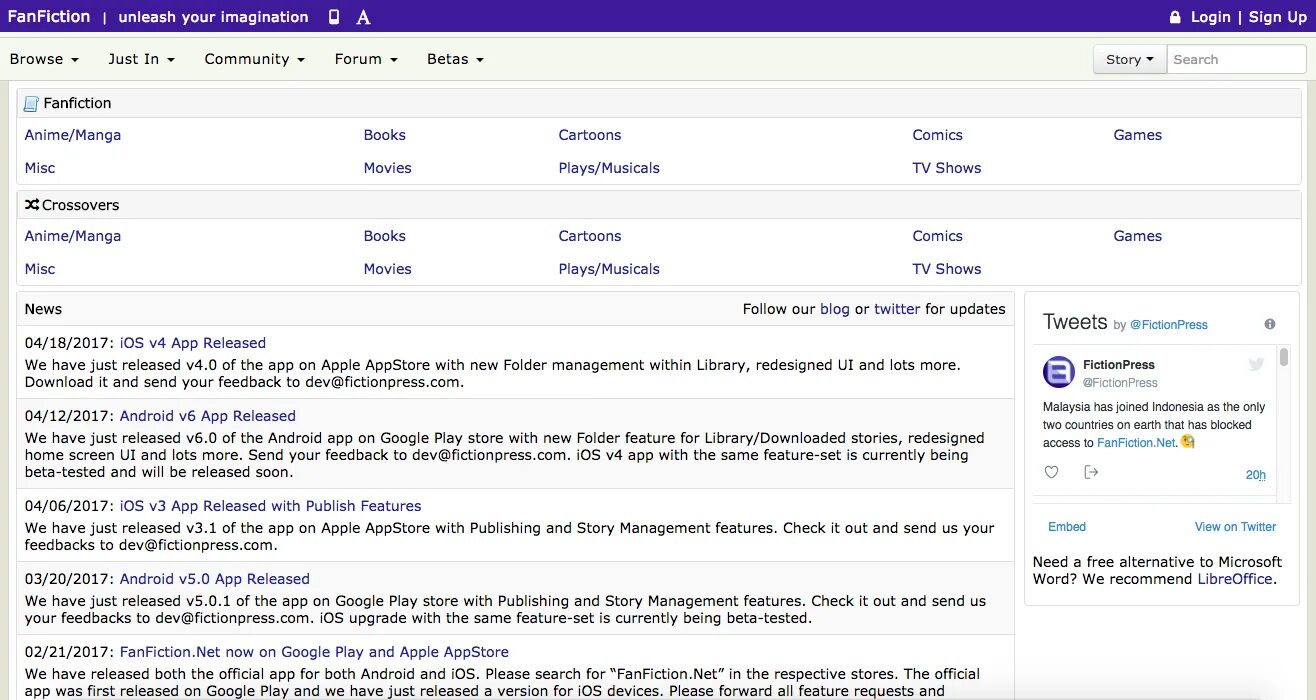Open the Betas dropdown menu
Screen dimensions: 1316x700
point(455,59)
